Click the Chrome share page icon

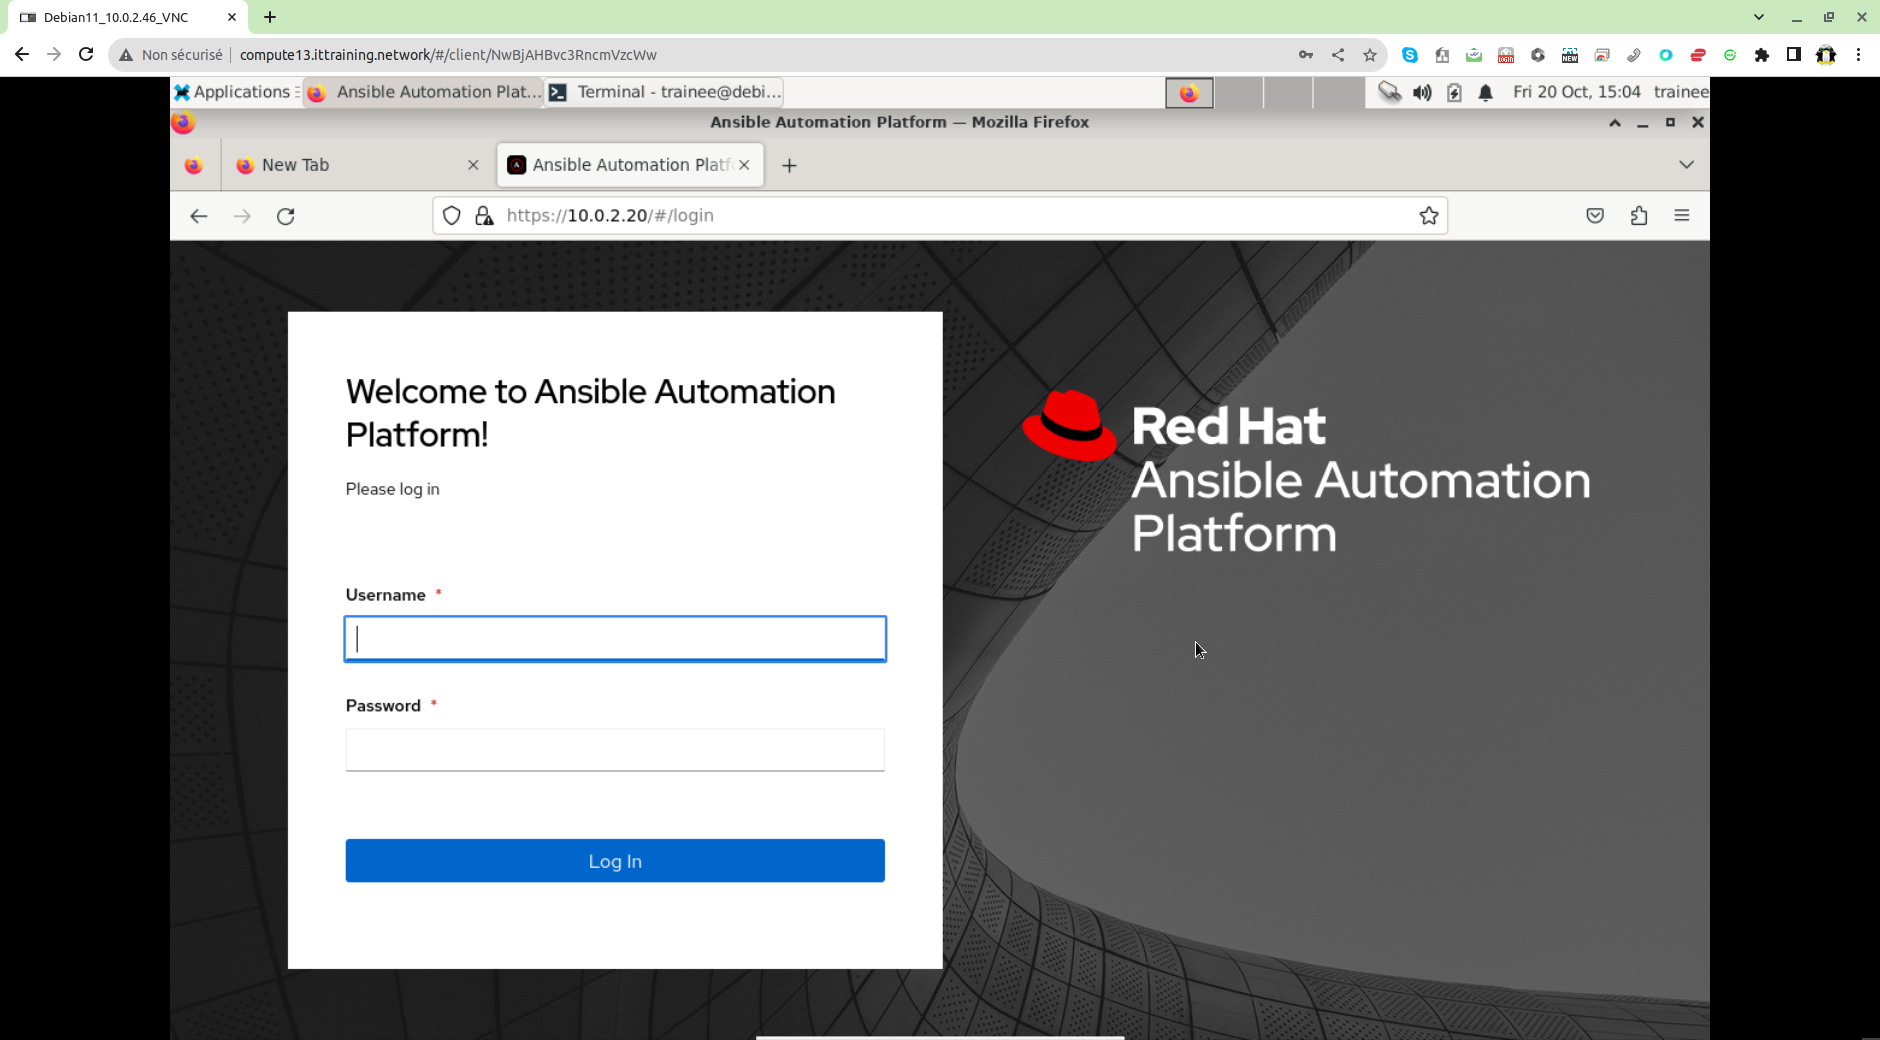point(1338,55)
